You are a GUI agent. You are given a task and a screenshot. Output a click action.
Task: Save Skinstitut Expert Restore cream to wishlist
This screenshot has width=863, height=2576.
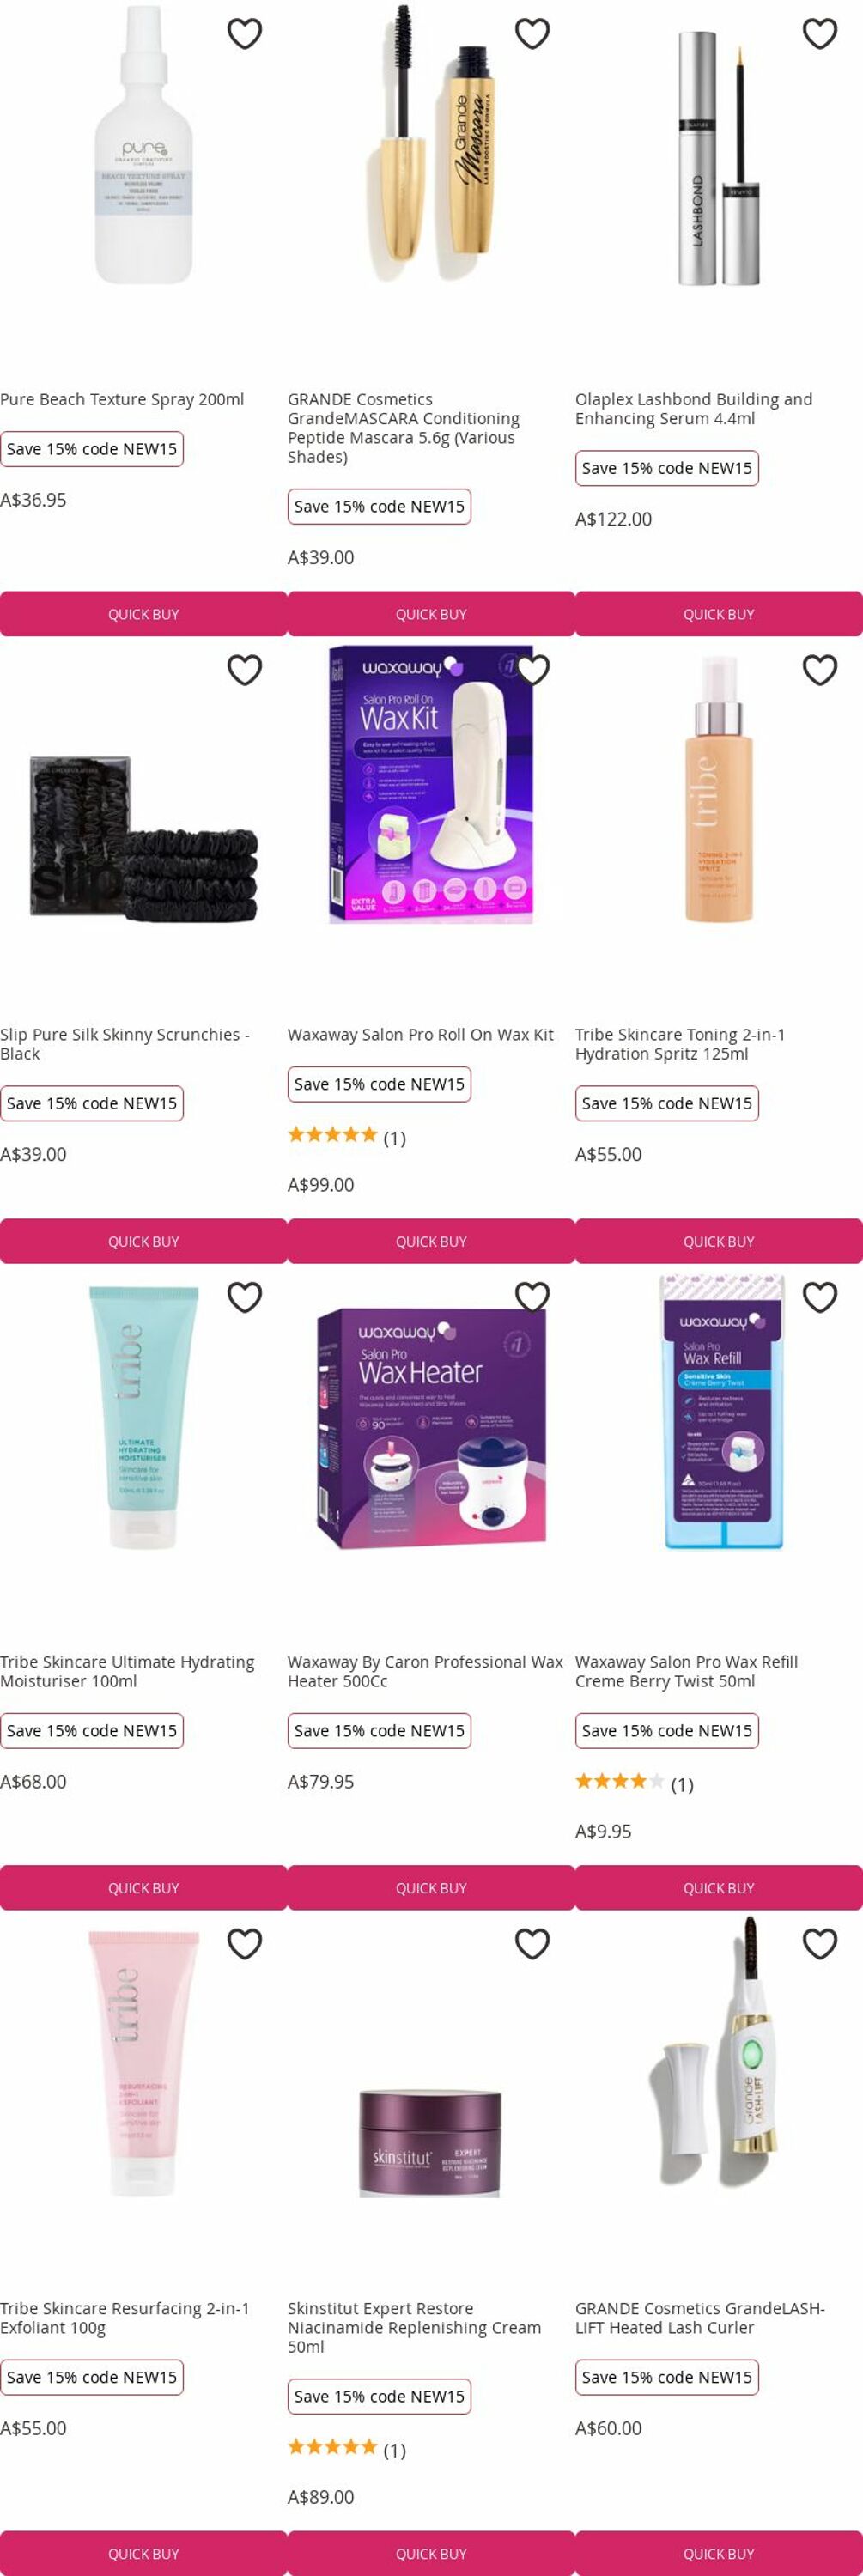(532, 1944)
